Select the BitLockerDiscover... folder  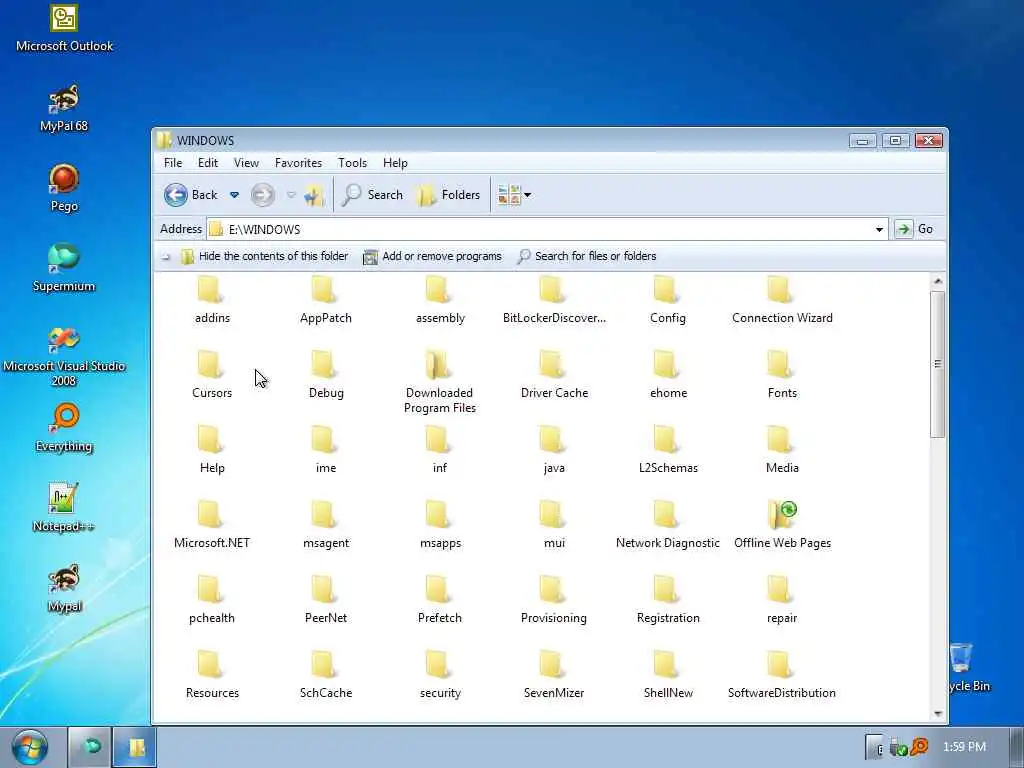coord(554,300)
